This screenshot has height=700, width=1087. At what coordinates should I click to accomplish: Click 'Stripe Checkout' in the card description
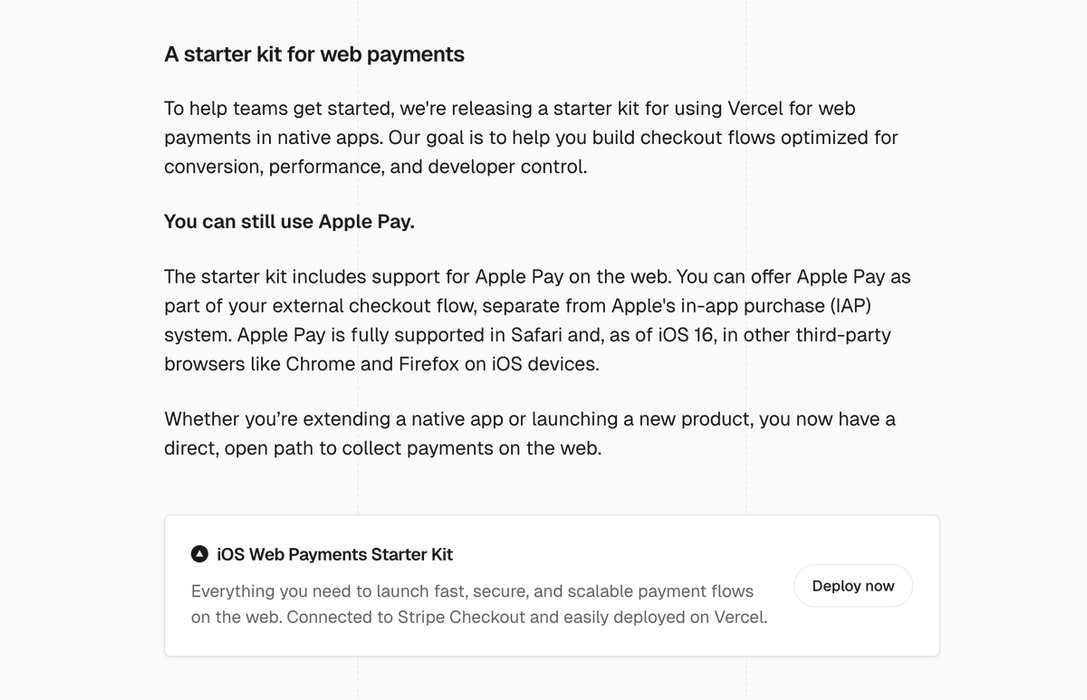[x=461, y=617]
